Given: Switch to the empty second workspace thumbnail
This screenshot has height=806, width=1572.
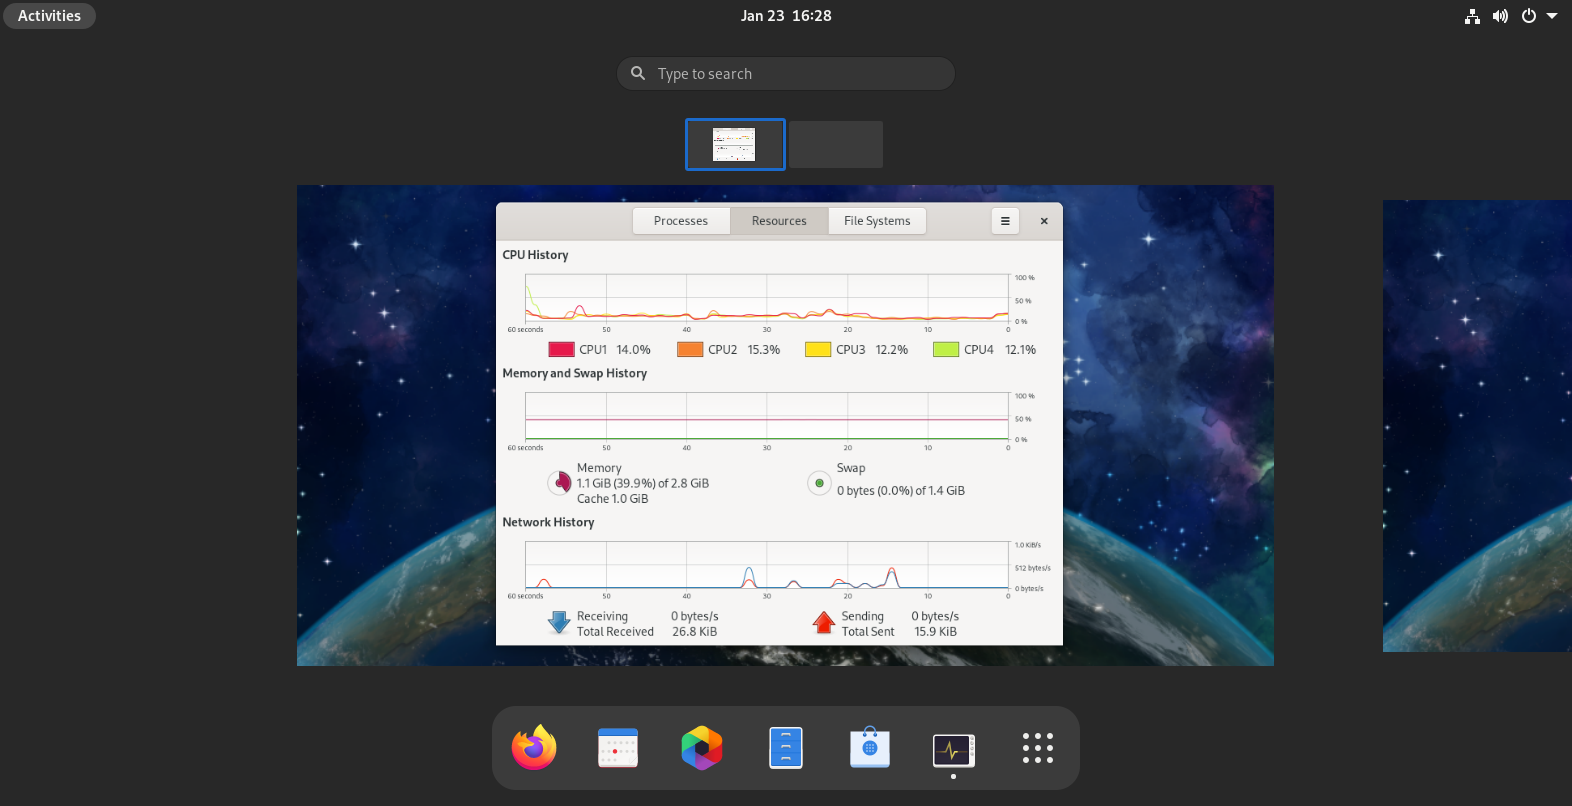Looking at the screenshot, I should tap(836, 145).
